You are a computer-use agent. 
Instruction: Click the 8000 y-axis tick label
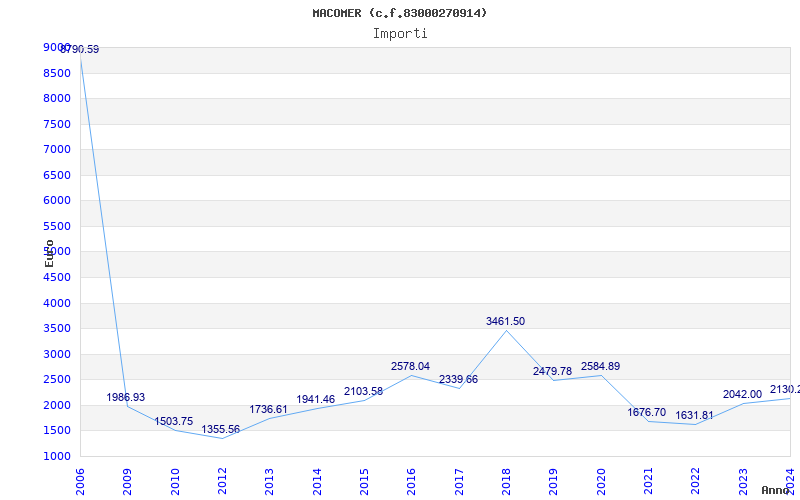[57, 98]
